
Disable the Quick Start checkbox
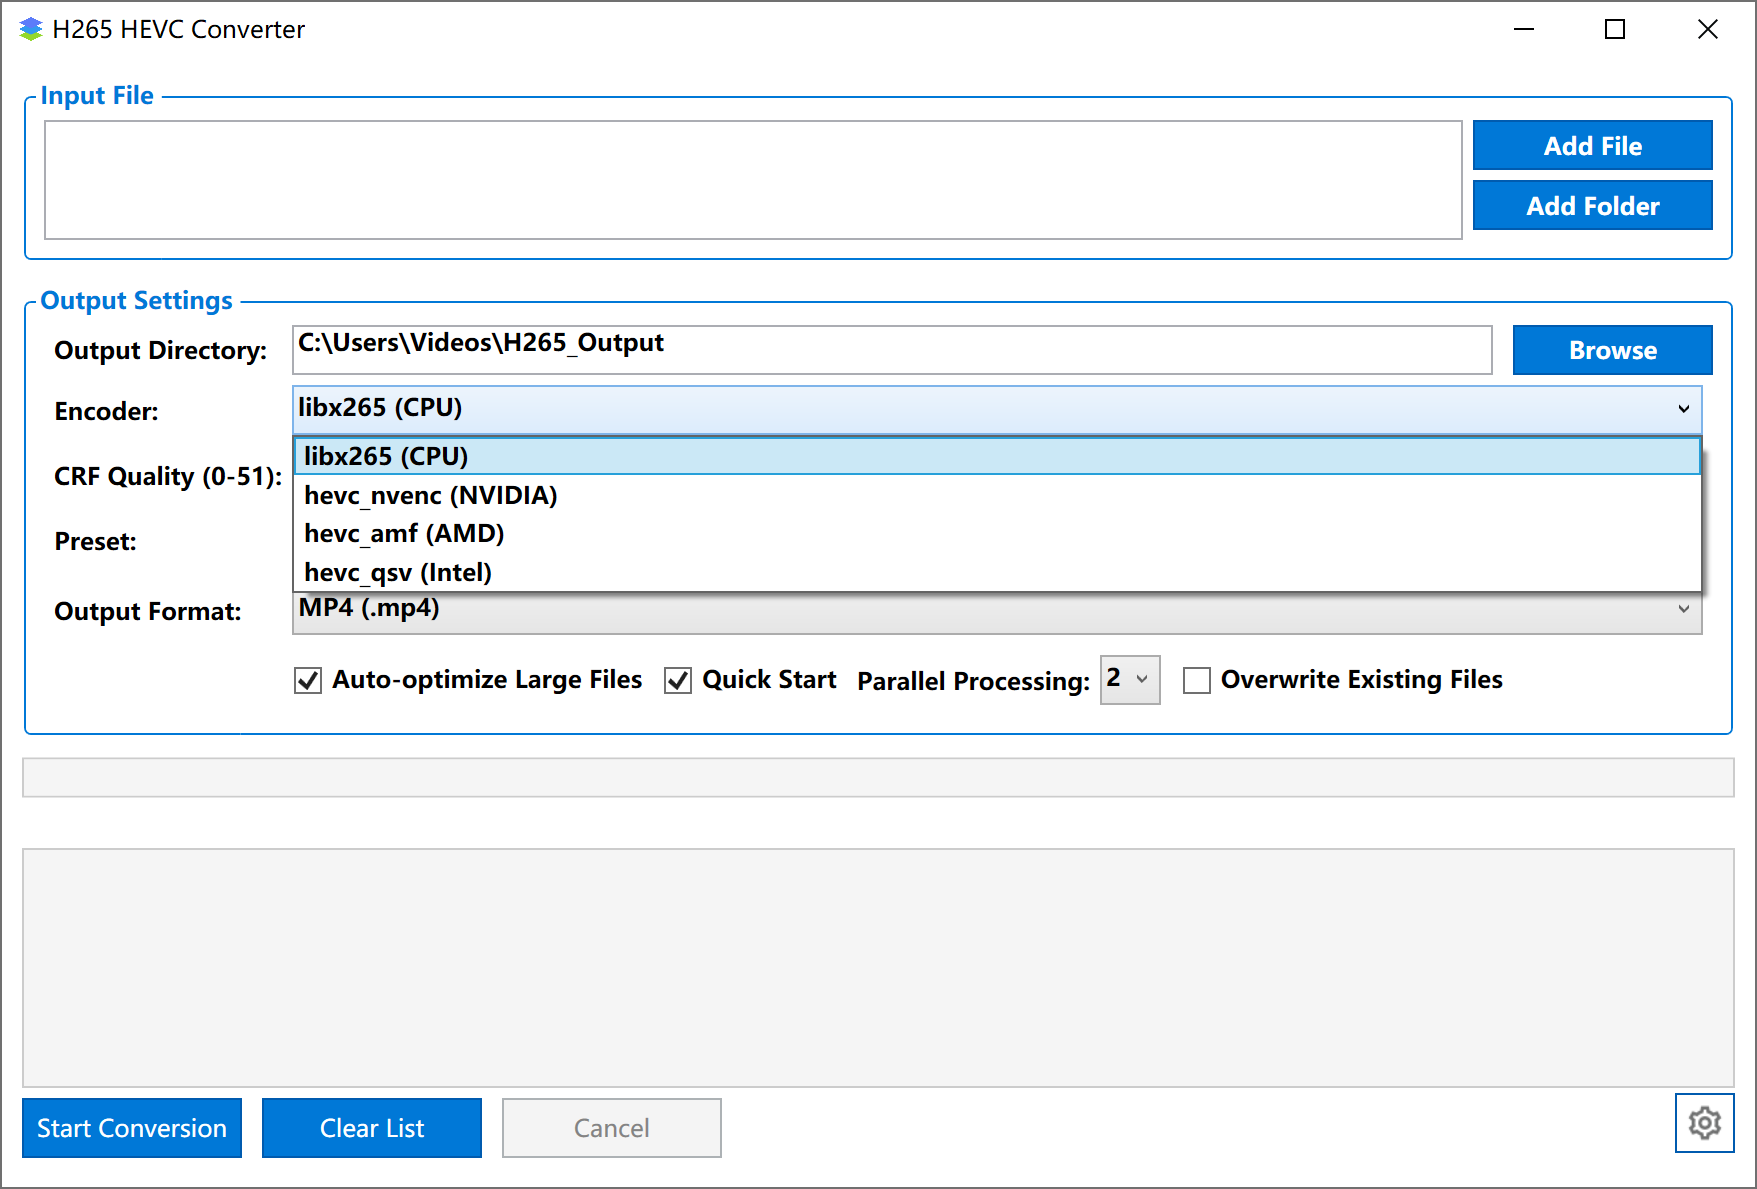pyautogui.click(x=678, y=681)
